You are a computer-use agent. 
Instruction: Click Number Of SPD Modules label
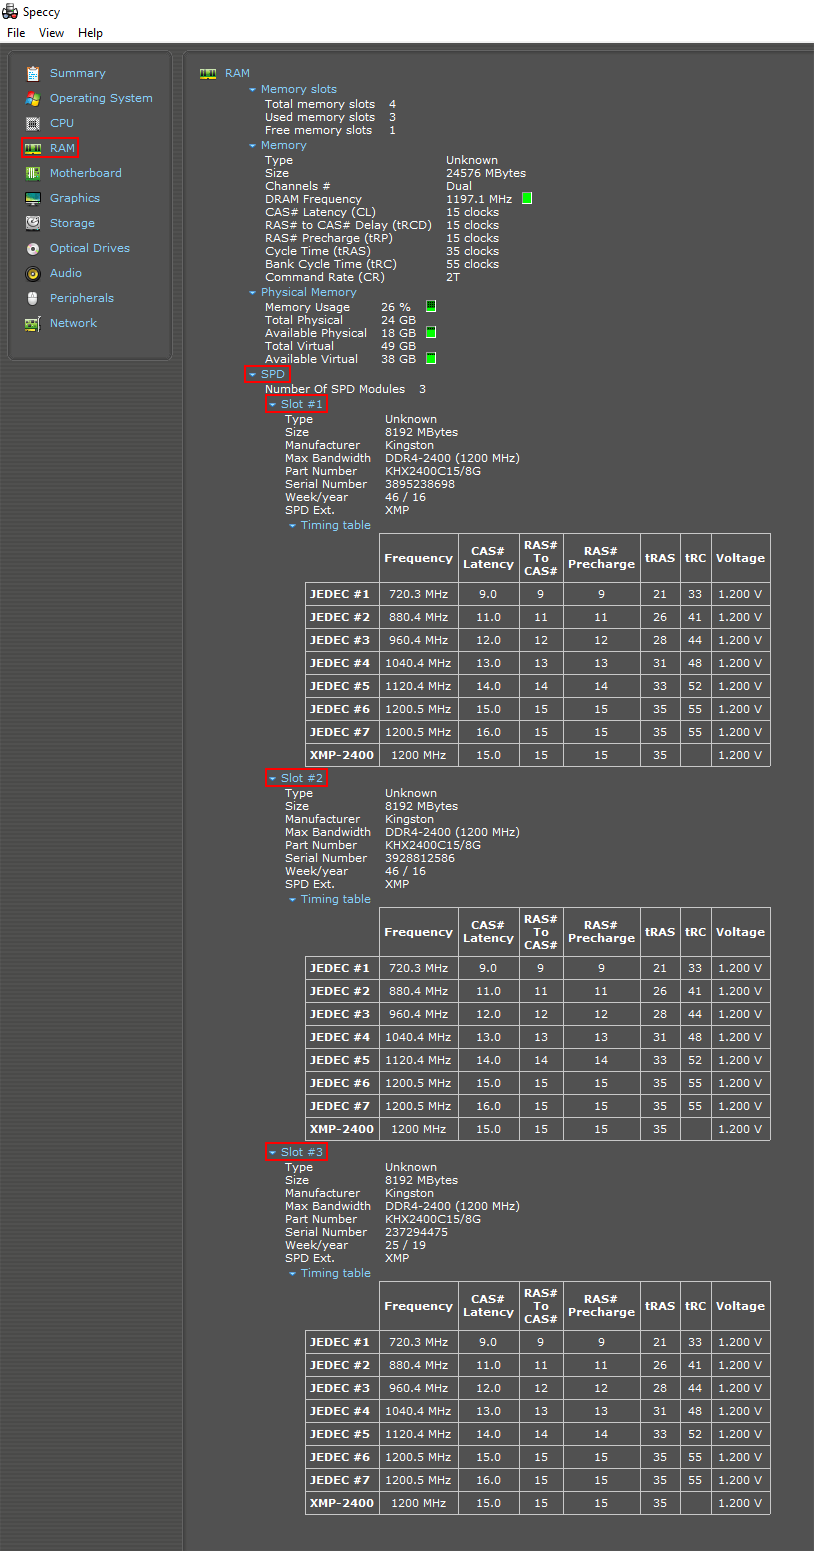tap(335, 389)
